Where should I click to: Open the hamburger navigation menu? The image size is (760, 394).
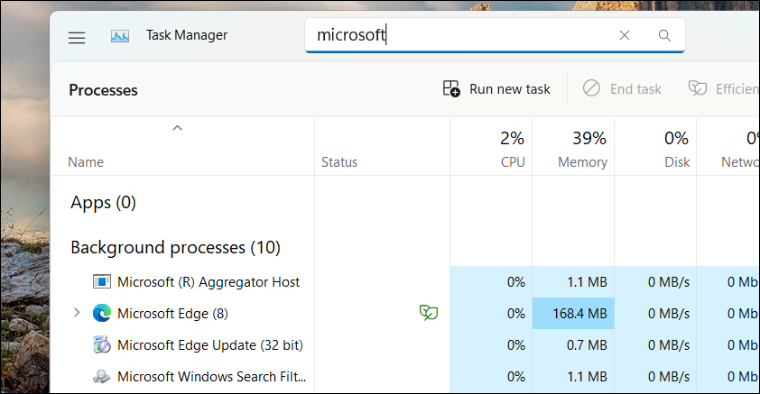pos(77,37)
